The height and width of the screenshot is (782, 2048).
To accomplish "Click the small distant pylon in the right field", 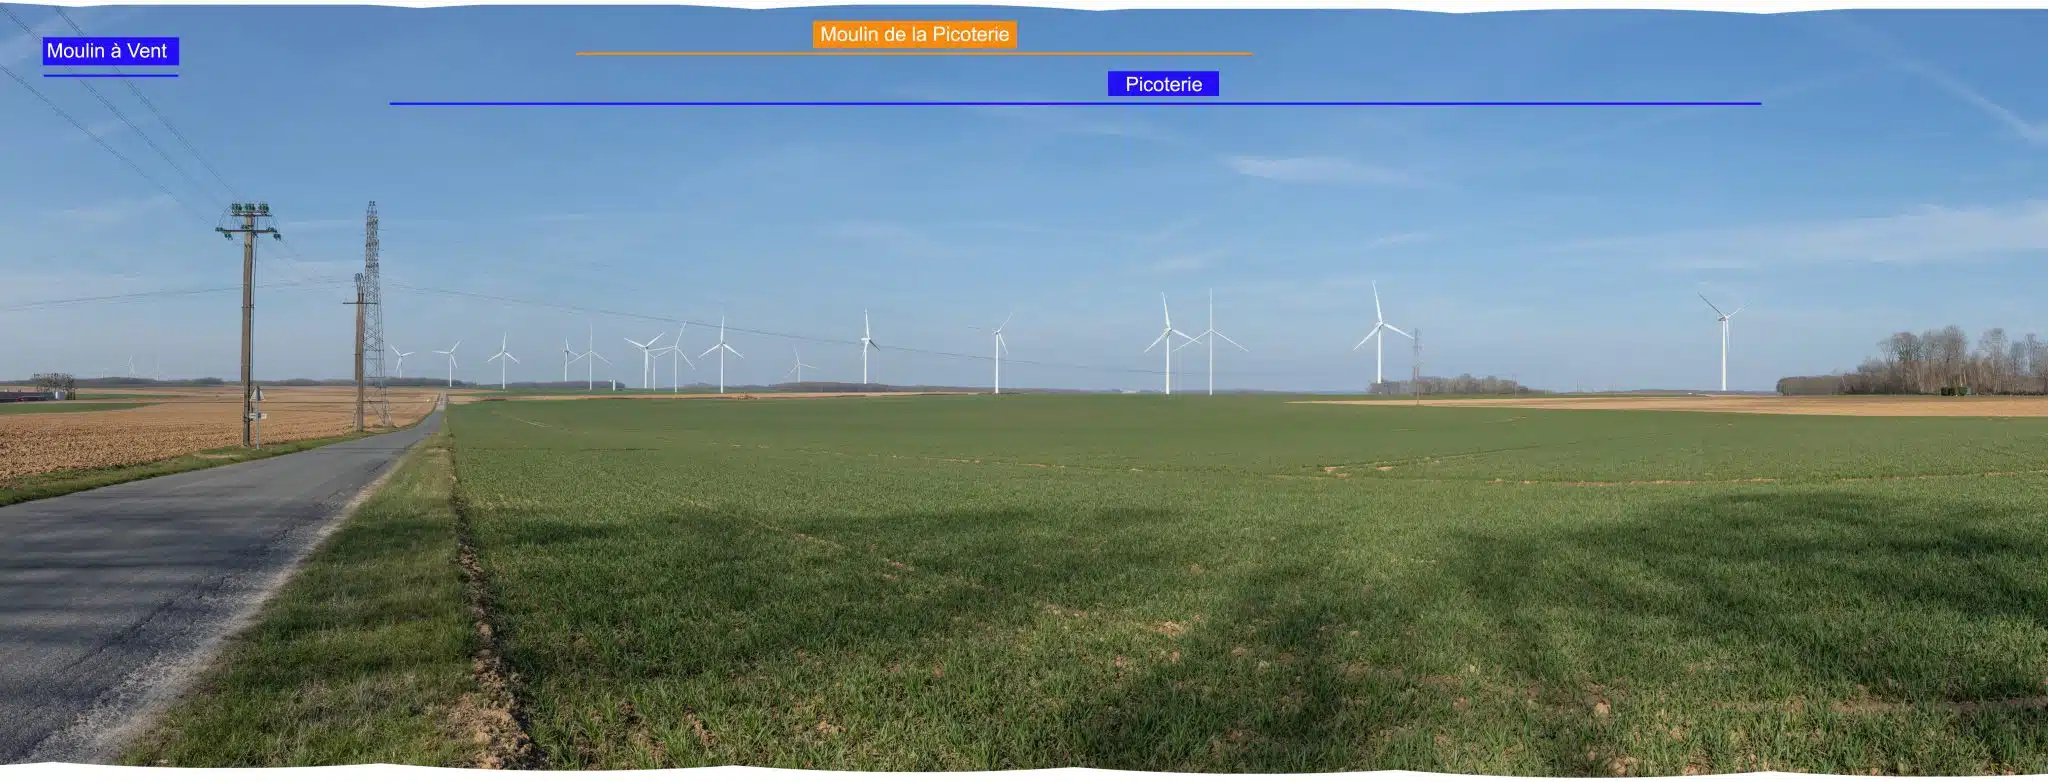I will pos(1416,365).
